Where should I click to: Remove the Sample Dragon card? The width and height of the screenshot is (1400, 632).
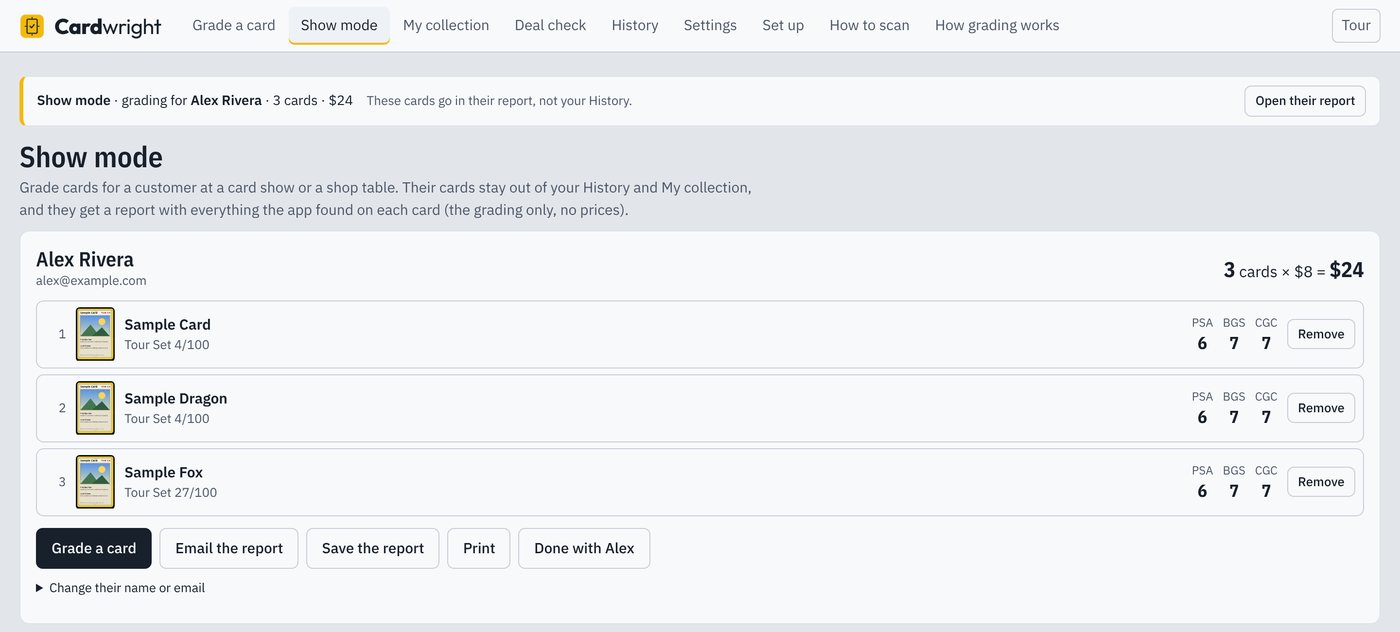coord(1321,408)
